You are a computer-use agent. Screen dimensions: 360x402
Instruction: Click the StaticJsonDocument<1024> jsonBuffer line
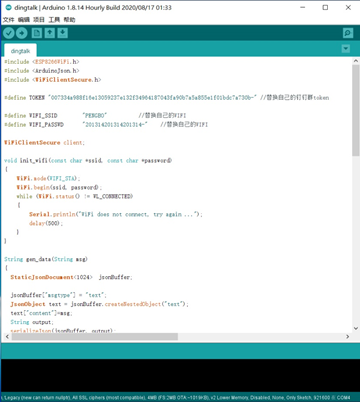(x=71, y=277)
